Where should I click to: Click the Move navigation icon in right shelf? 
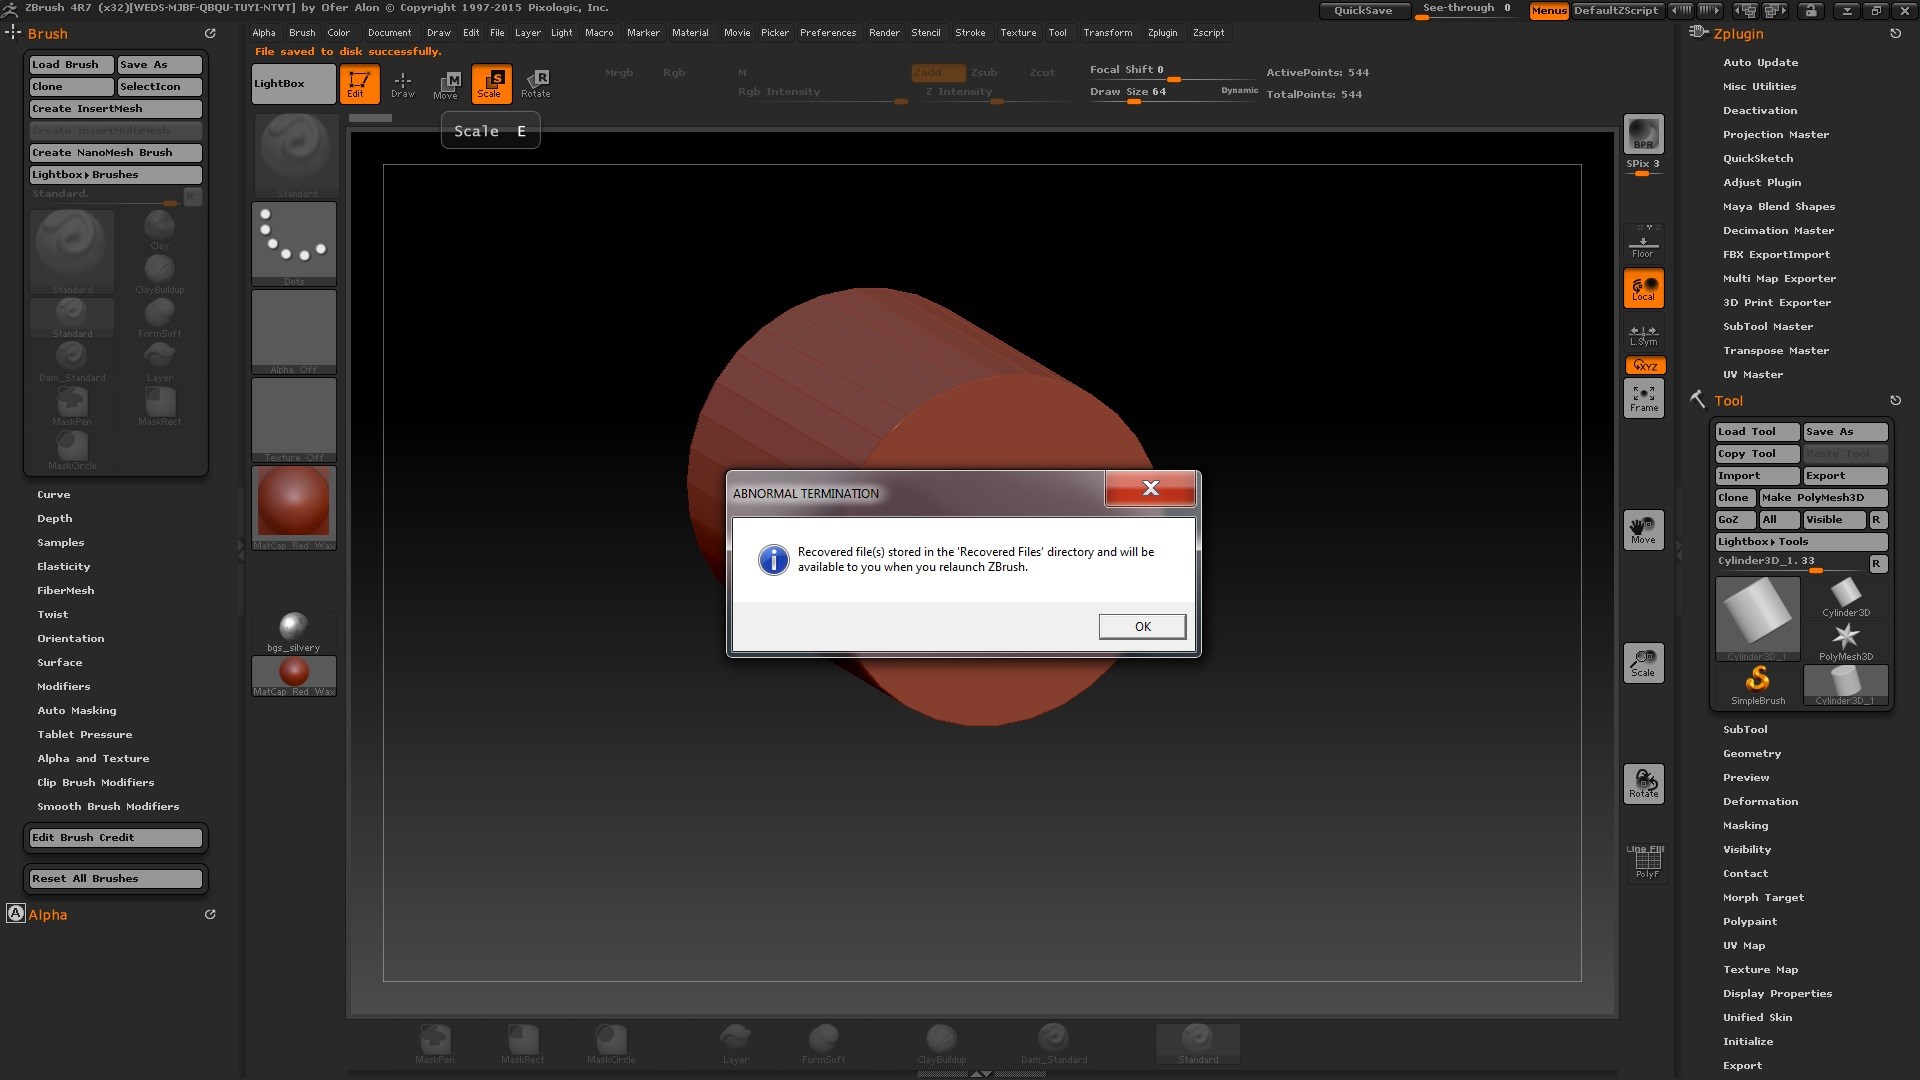click(x=1643, y=530)
